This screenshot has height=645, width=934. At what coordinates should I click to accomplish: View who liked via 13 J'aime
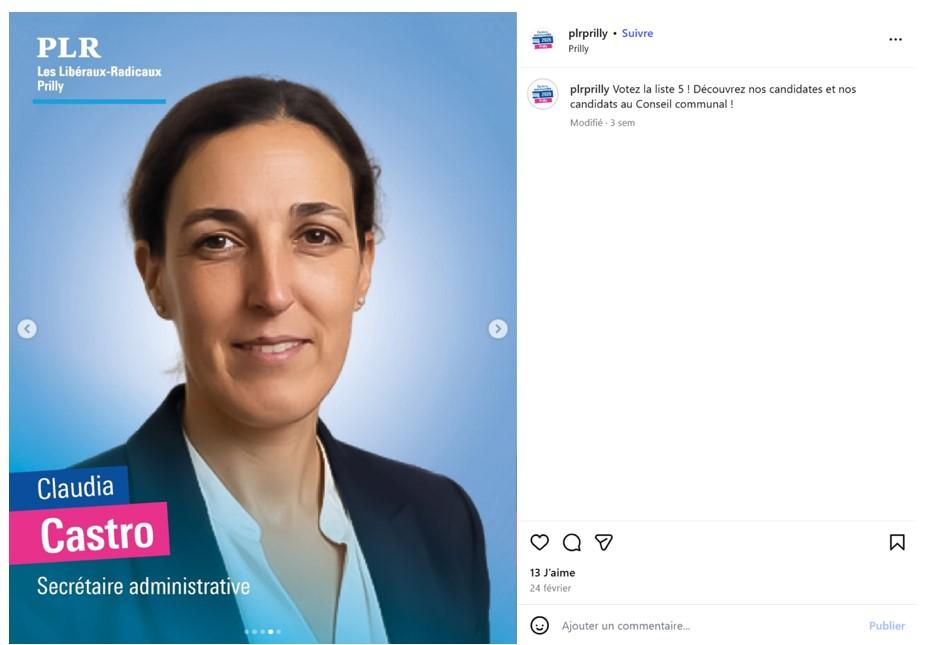tap(553, 572)
